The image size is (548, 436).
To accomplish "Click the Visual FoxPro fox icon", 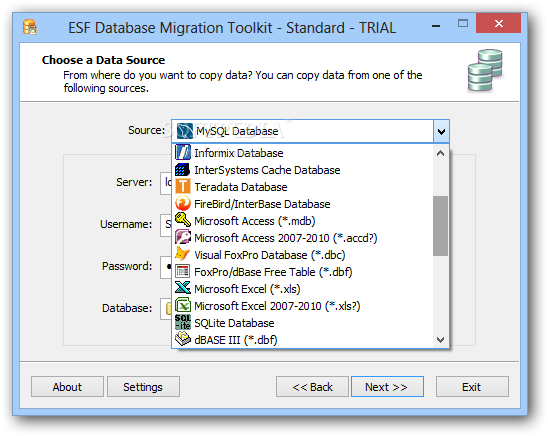I will [183, 255].
